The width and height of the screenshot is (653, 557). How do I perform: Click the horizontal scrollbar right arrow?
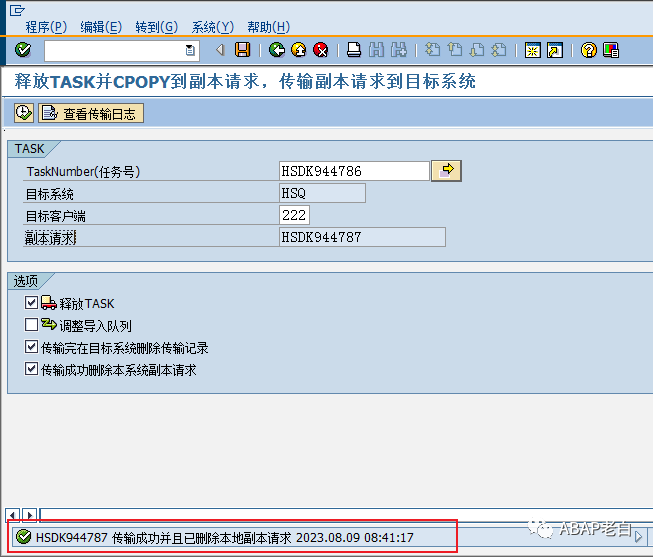coord(30,515)
